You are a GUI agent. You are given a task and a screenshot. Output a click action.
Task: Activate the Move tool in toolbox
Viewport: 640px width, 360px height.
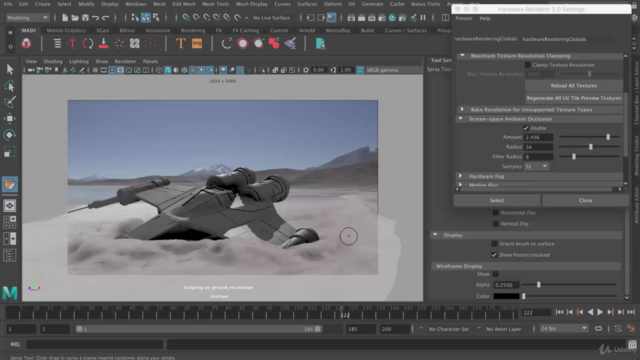(x=10, y=118)
